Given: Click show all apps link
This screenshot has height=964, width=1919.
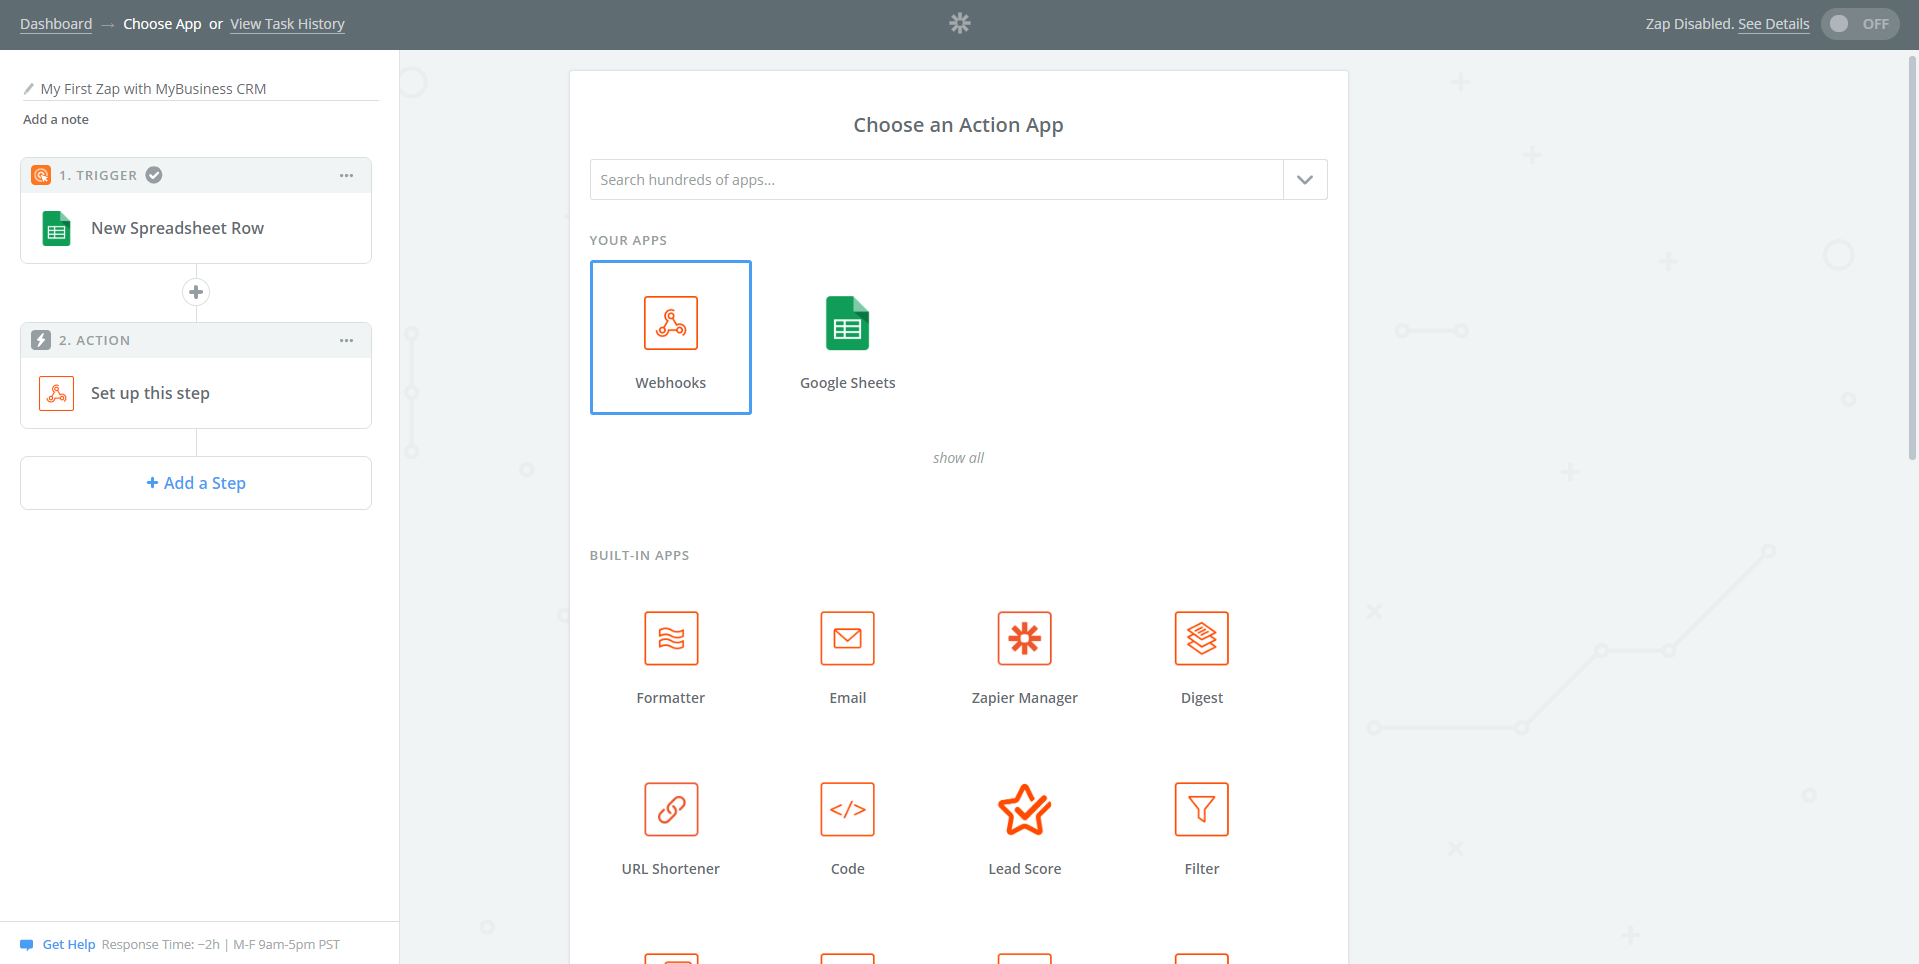Looking at the screenshot, I should 958,458.
